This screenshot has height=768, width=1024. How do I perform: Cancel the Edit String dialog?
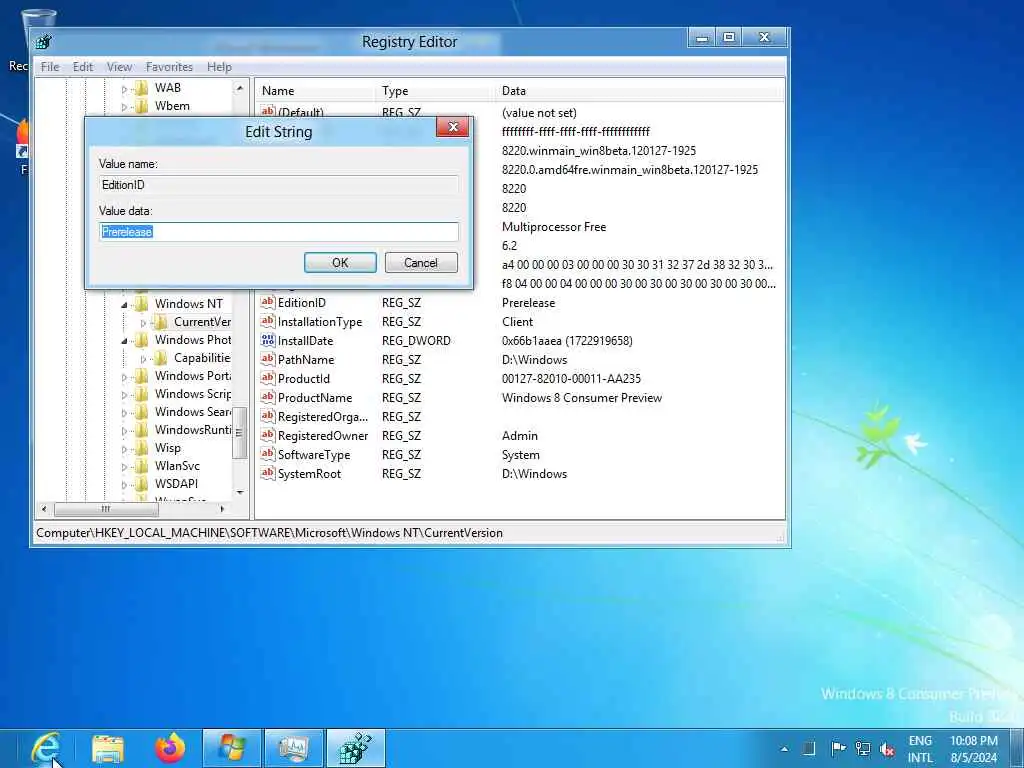coord(421,263)
